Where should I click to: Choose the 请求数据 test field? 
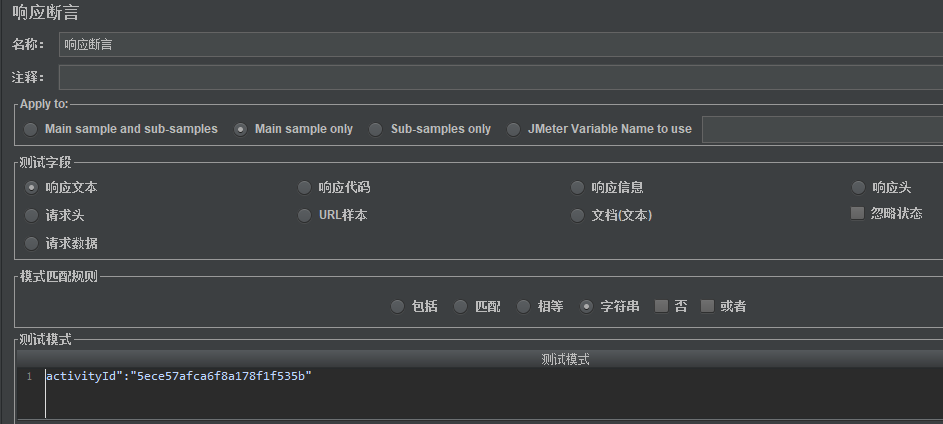tap(32, 243)
